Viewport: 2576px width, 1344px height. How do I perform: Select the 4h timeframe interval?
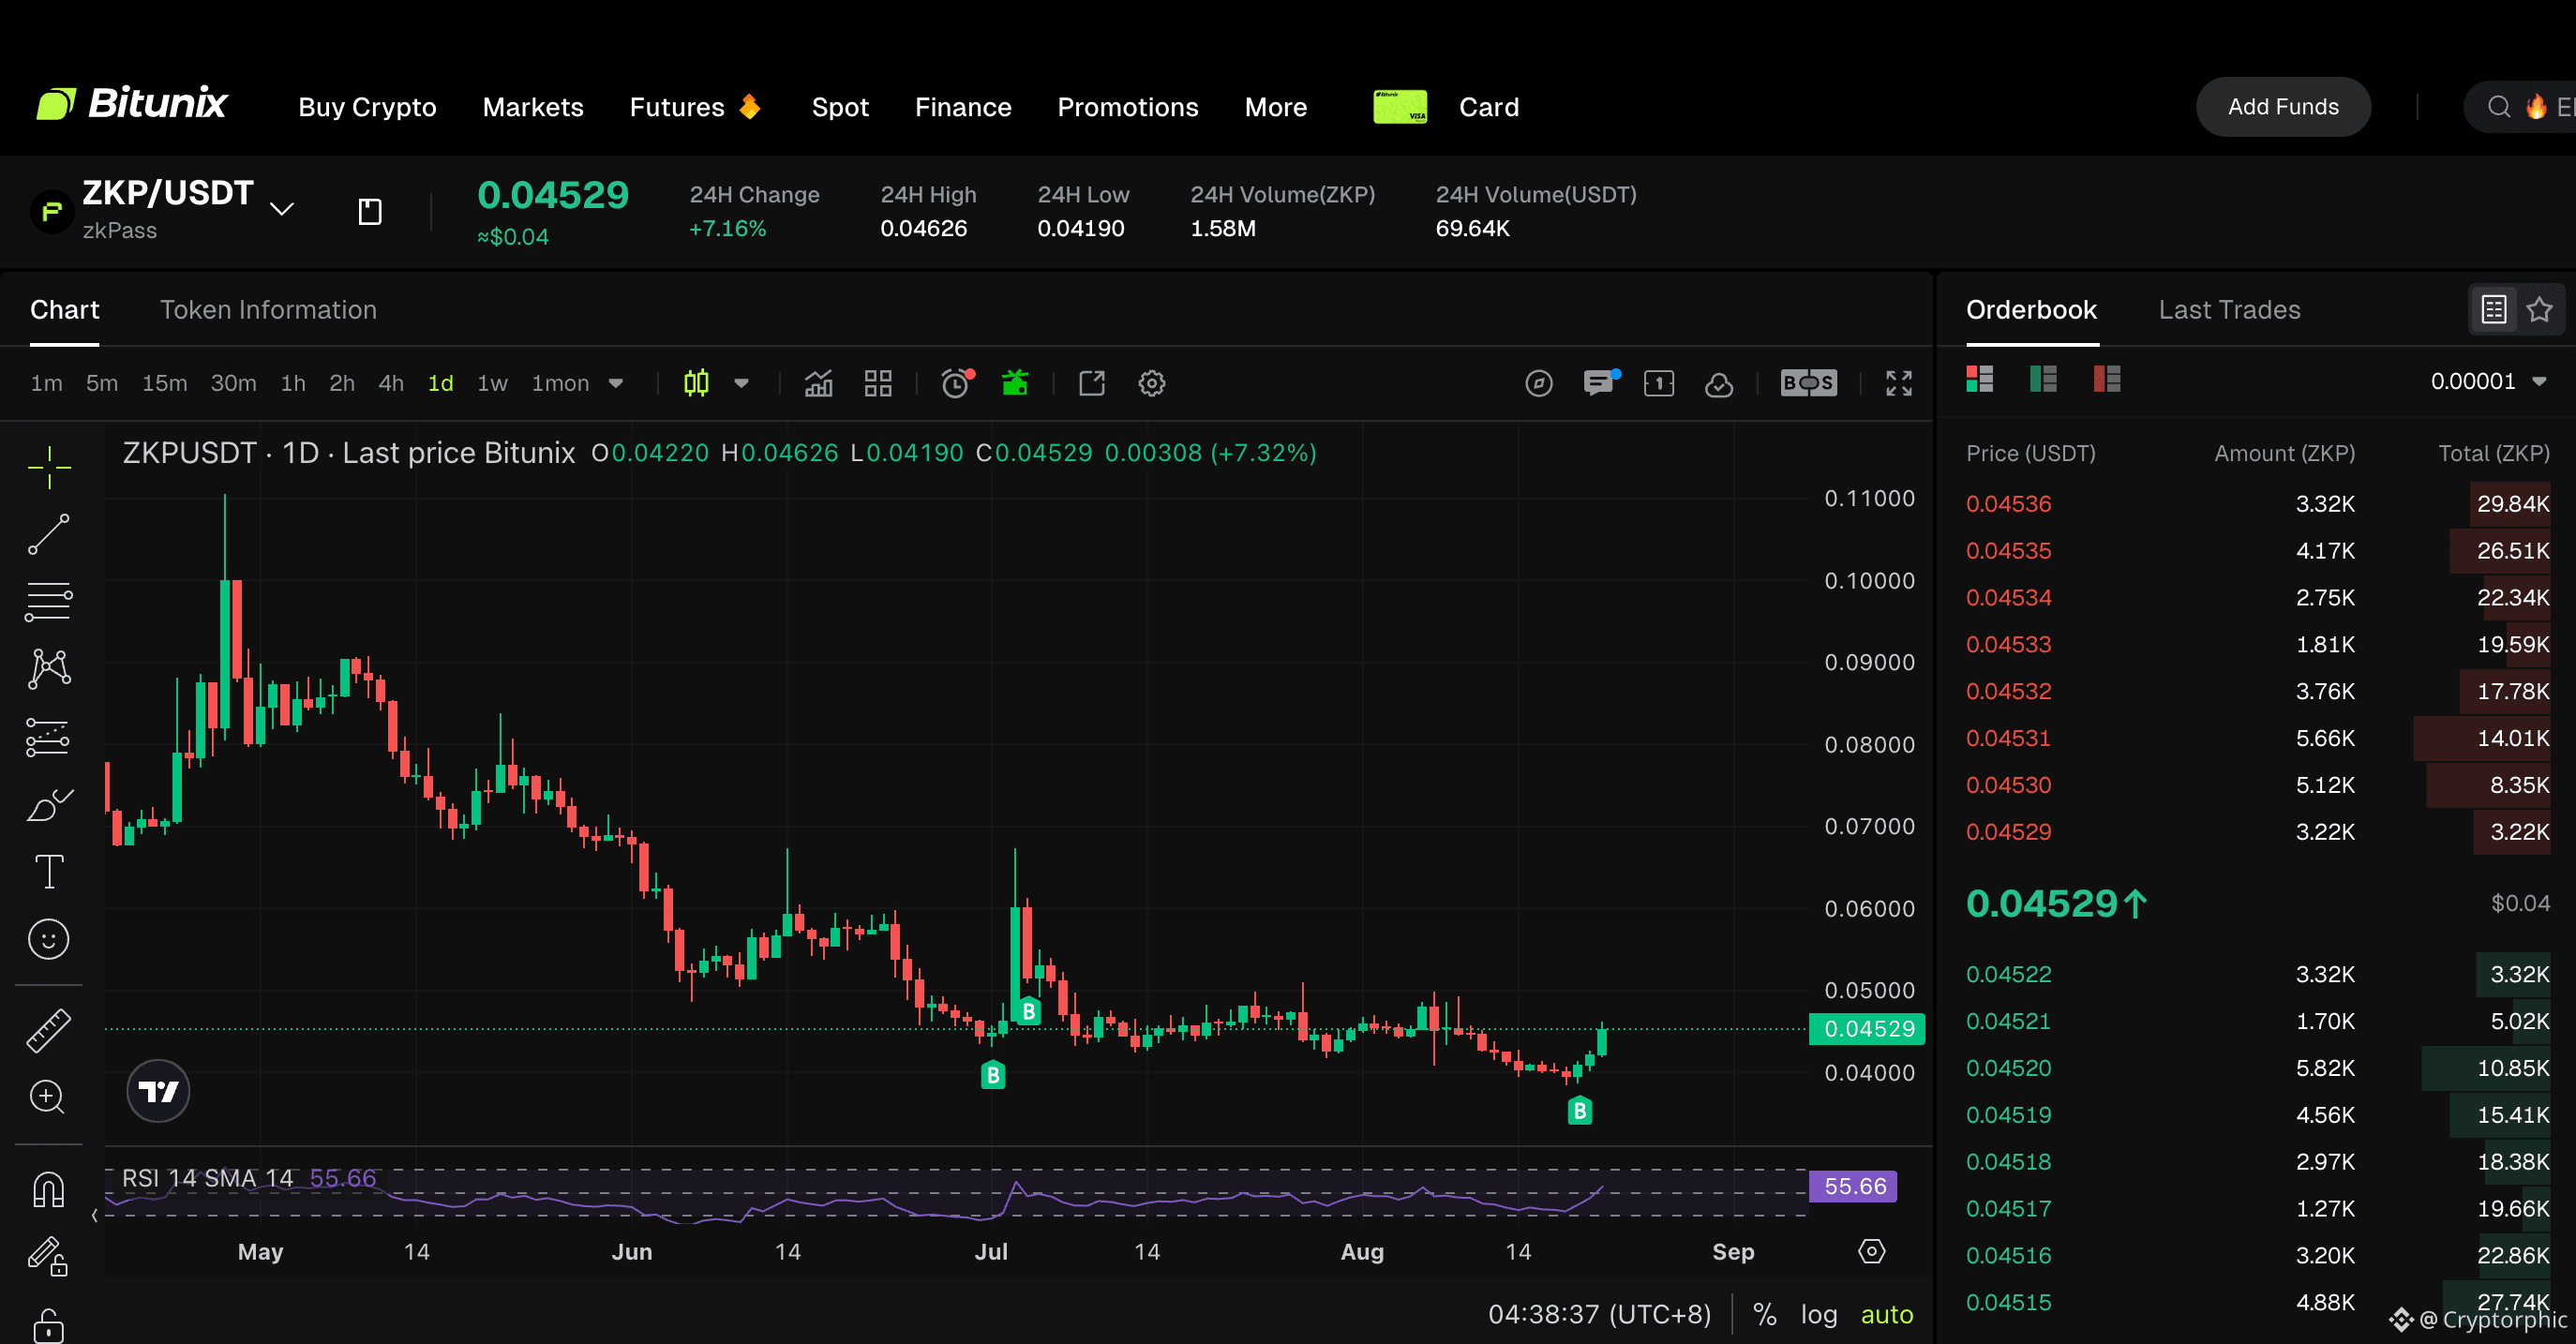[x=391, y=383]
